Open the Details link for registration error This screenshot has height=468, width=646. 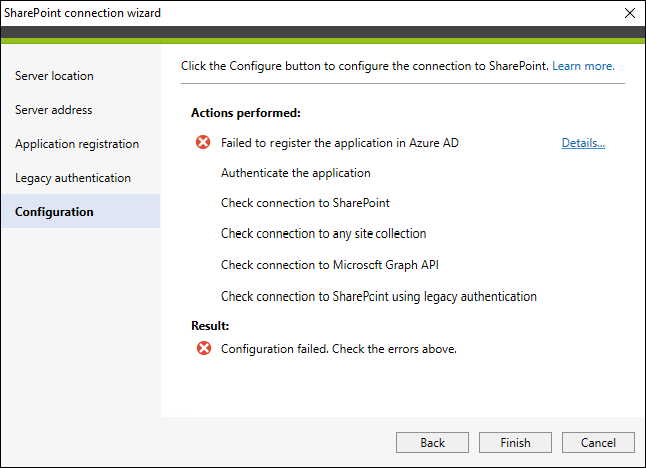pos(583,143)
